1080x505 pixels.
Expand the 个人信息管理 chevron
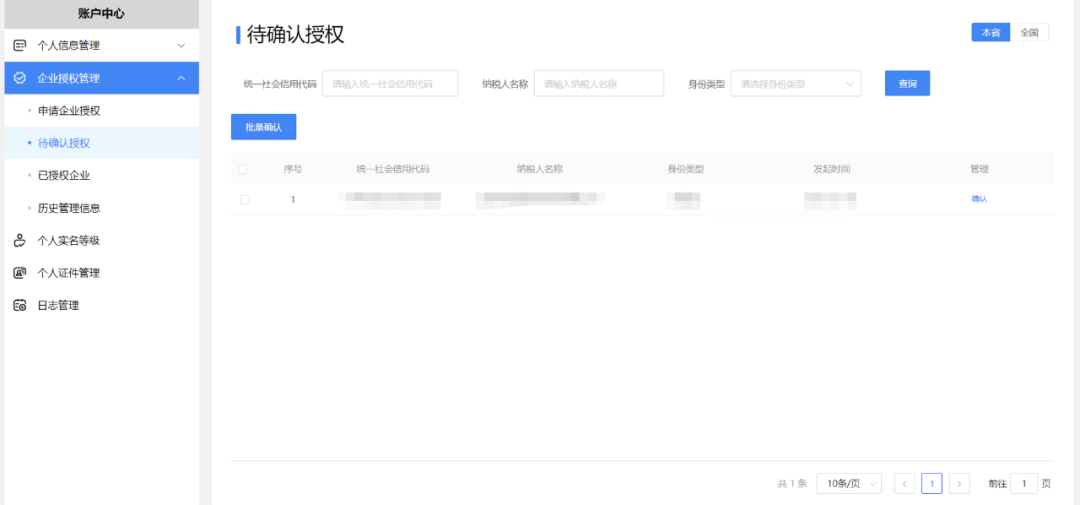181,45
